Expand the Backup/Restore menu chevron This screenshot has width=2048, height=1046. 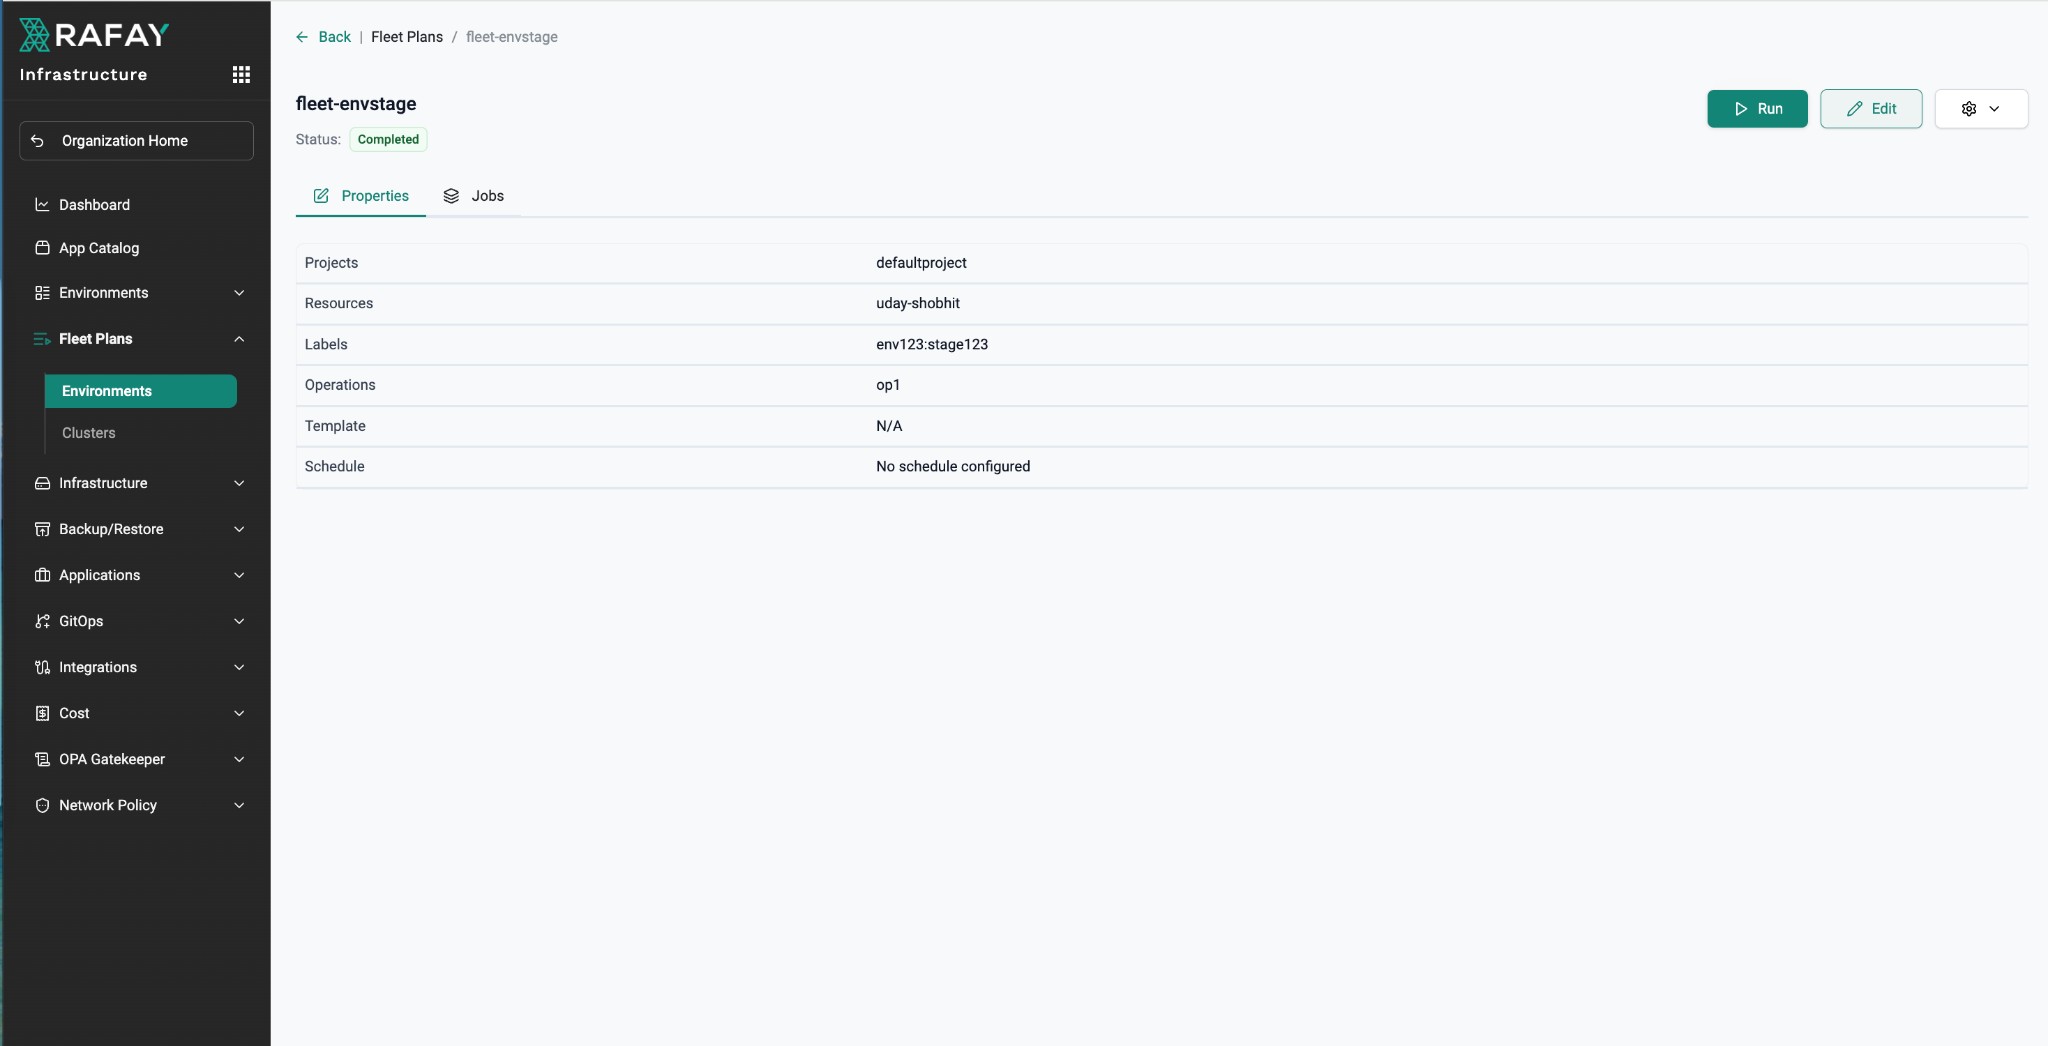pos(239,529)
